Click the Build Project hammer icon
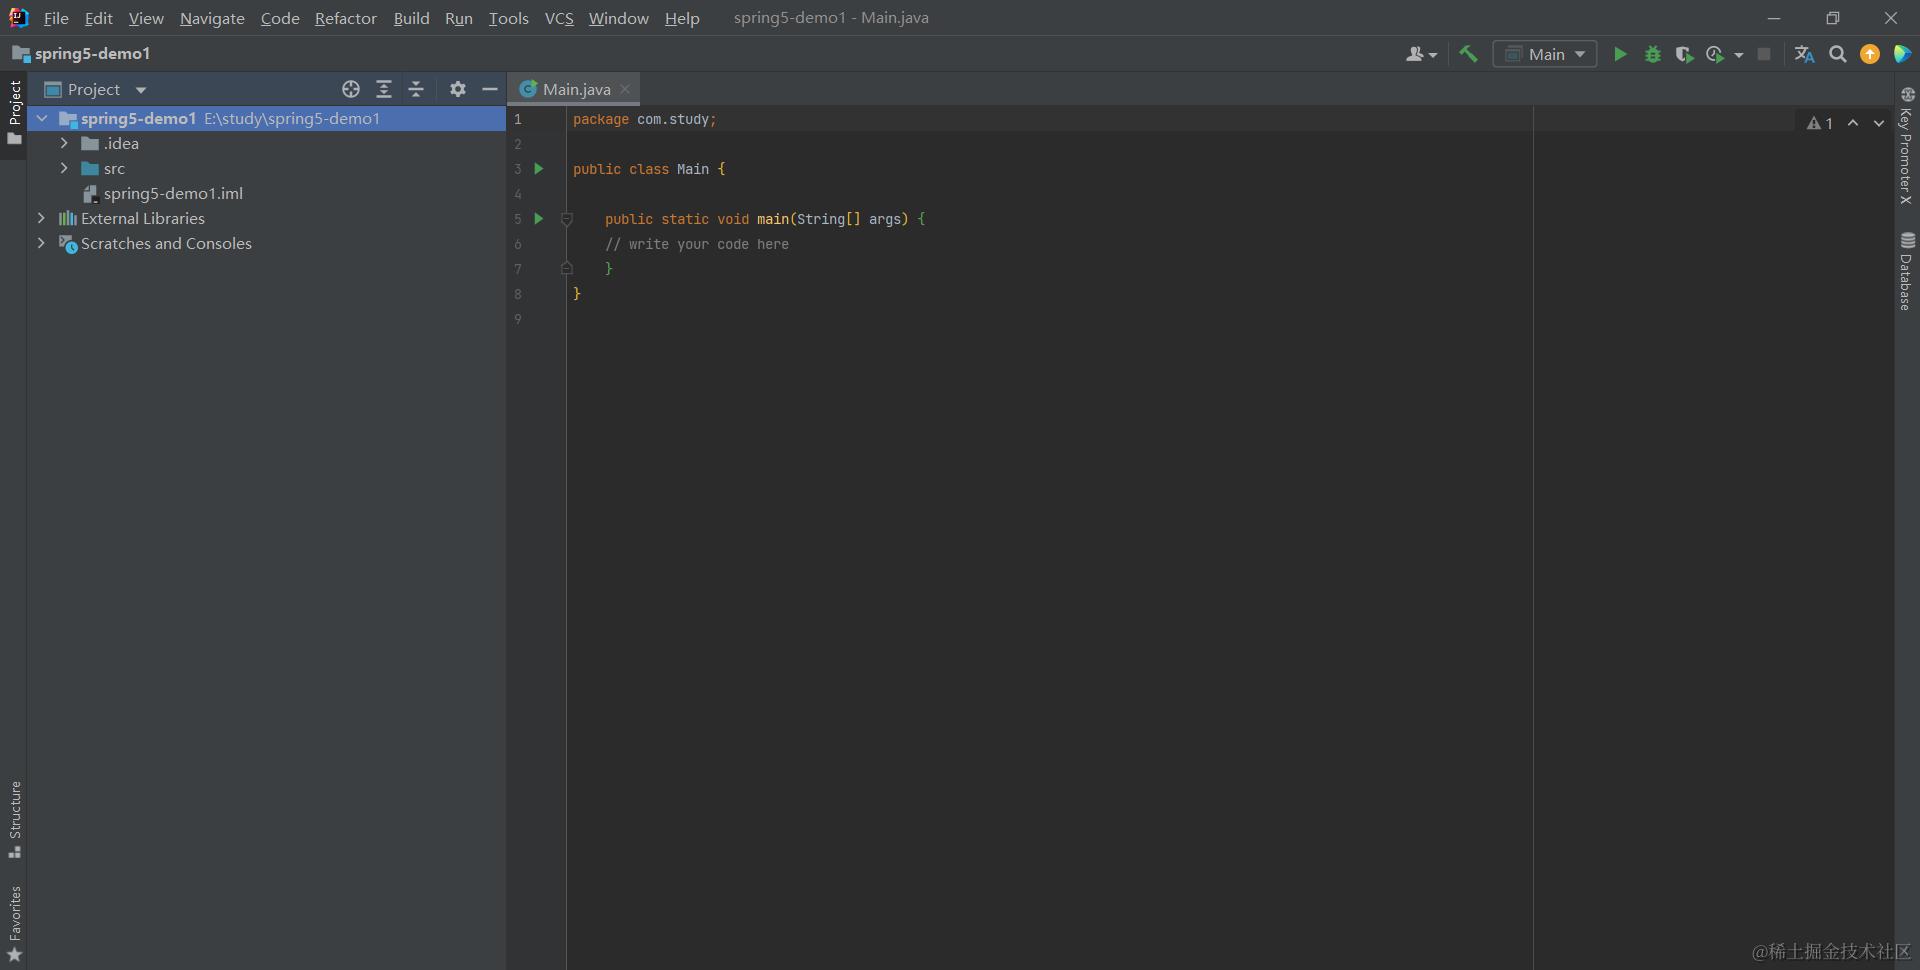The height and width of the screenshot is (970, 1920). pos(1468,54)
